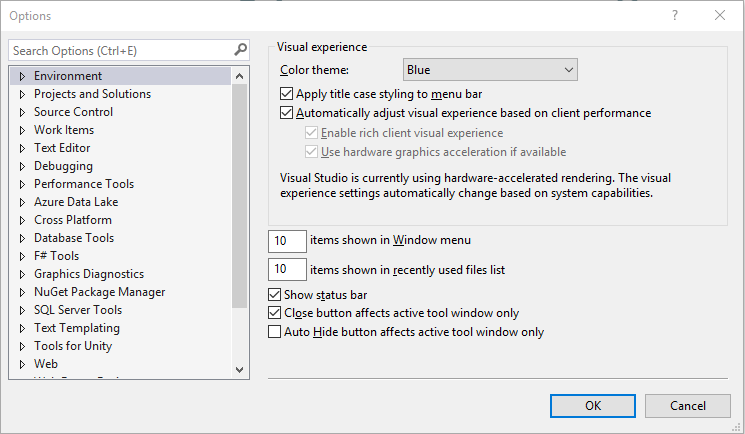Expand the Debugging tree node

[x=22, y=166]
